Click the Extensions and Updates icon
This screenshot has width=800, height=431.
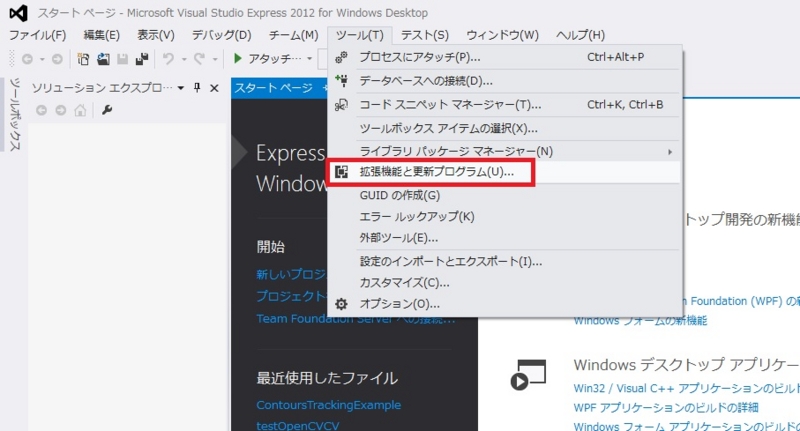click(341, 172)
